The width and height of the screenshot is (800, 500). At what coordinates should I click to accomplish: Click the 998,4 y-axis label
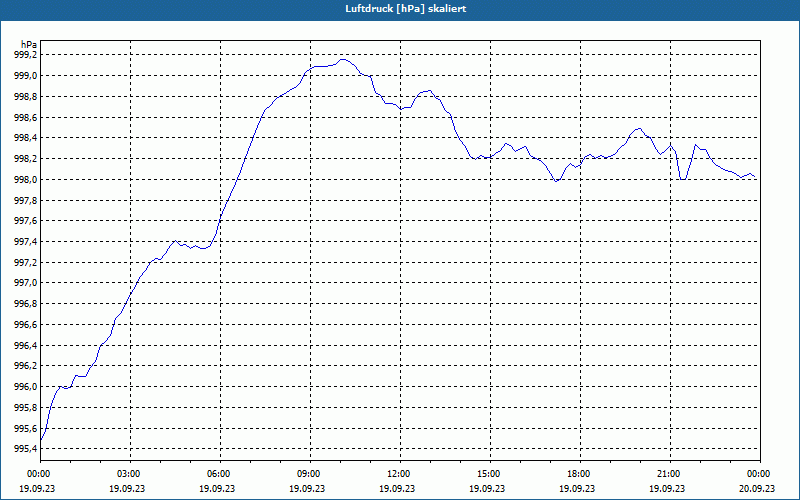coord(25,138)
